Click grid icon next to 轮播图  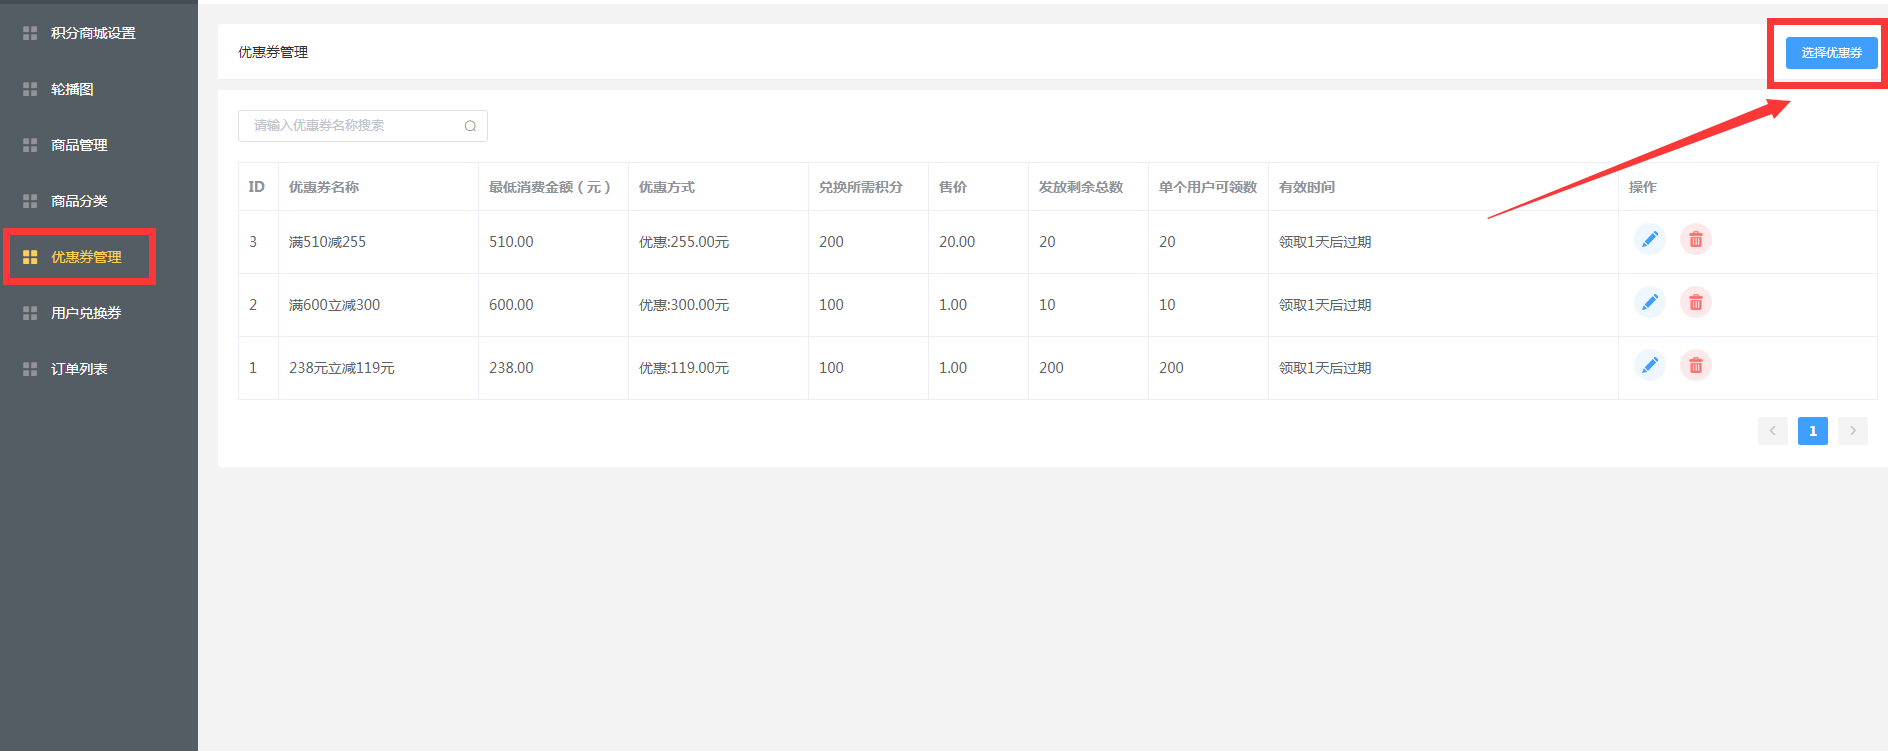click(x=30, y=89)
